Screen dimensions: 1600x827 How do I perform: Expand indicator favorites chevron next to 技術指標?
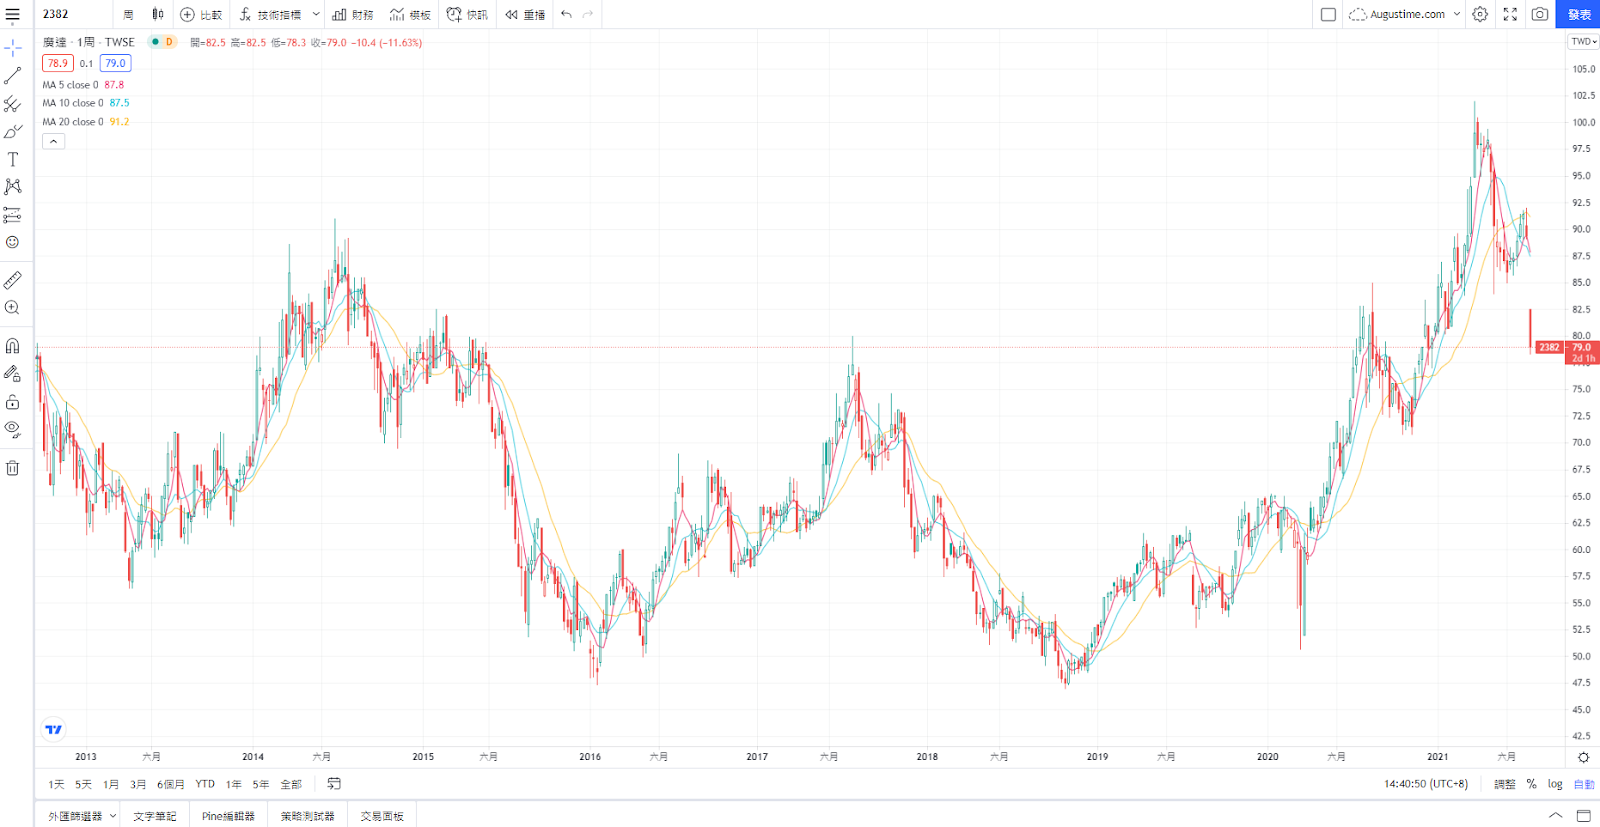[316, 14]
